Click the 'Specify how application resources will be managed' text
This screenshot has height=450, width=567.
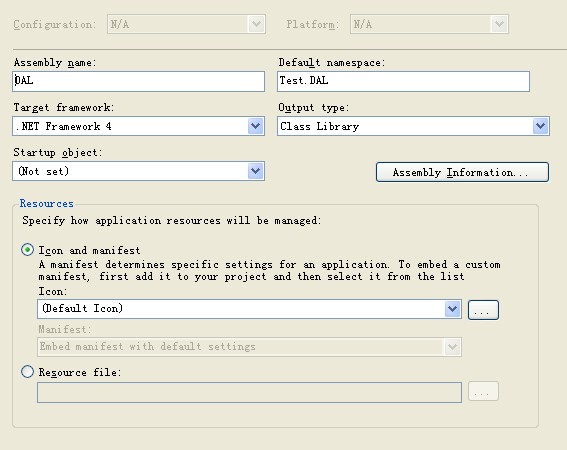(172, 220)
